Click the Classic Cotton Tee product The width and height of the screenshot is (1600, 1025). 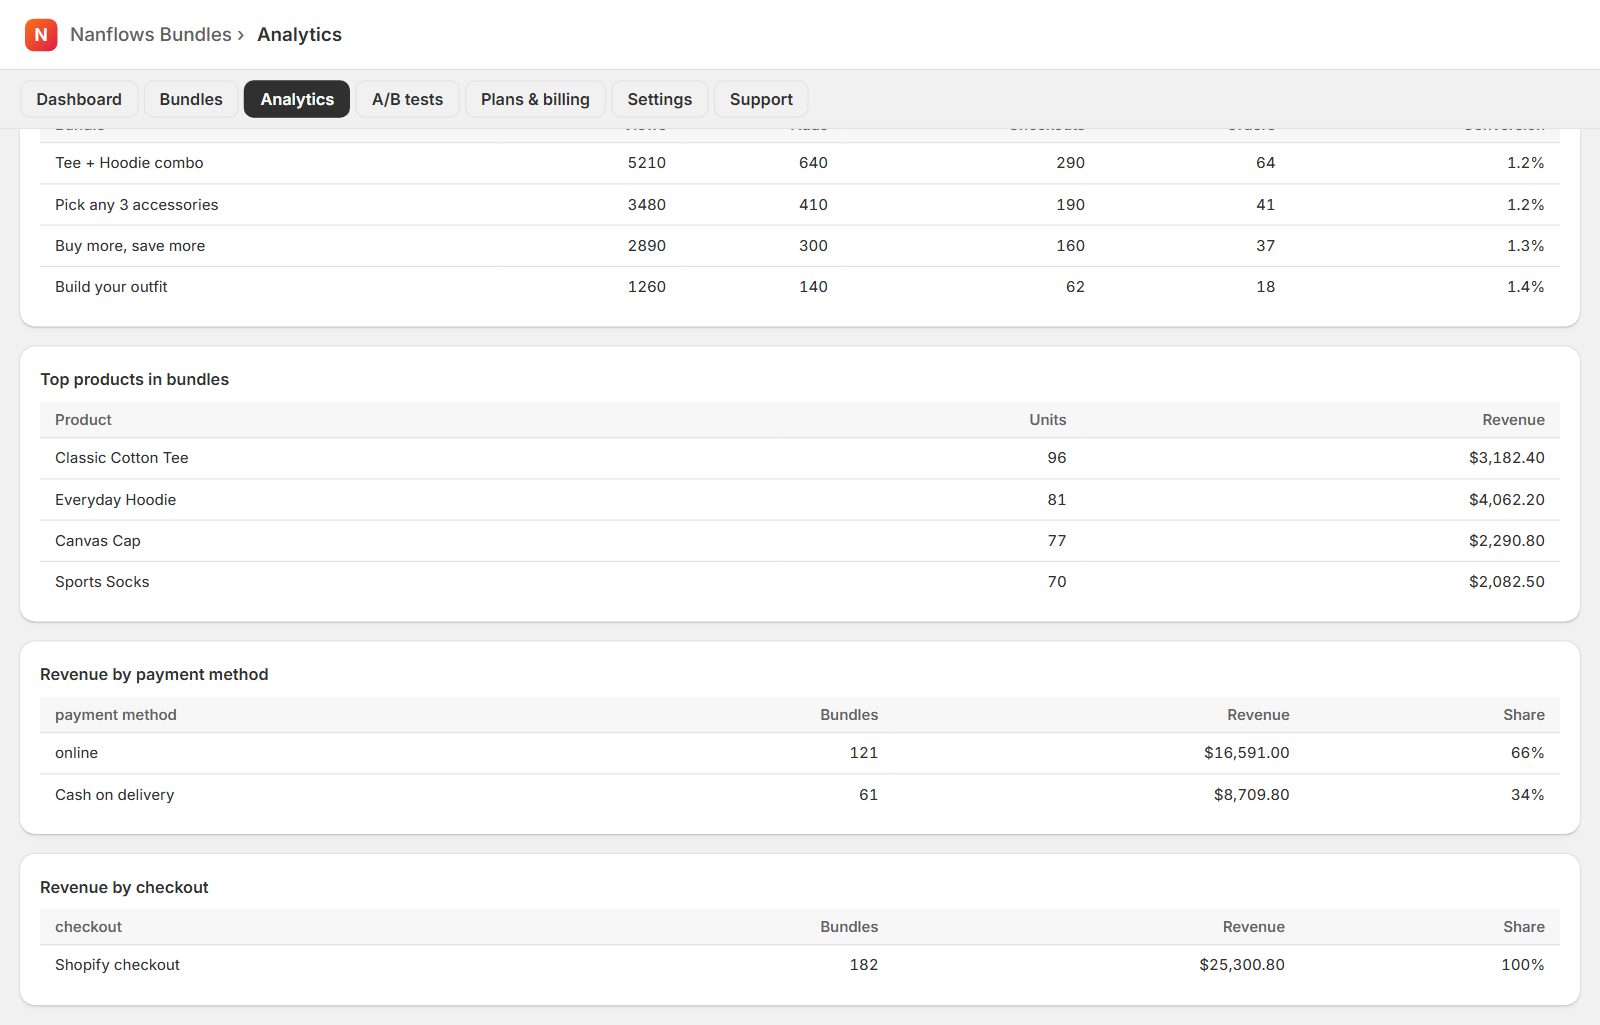(122, 458)
